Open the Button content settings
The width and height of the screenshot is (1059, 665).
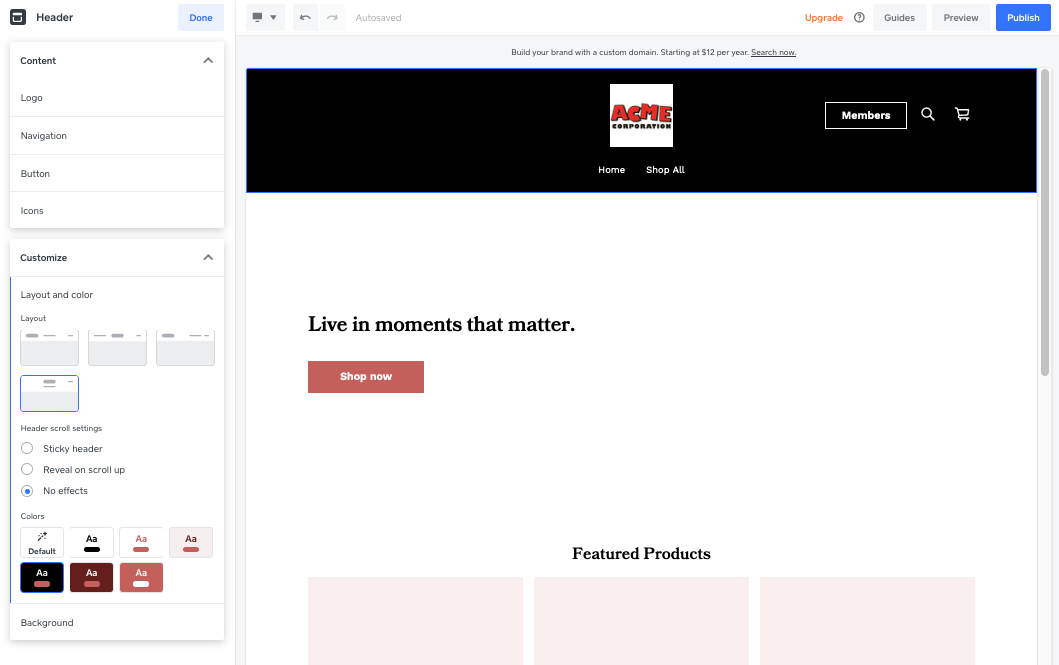click(x=117, y=174)
